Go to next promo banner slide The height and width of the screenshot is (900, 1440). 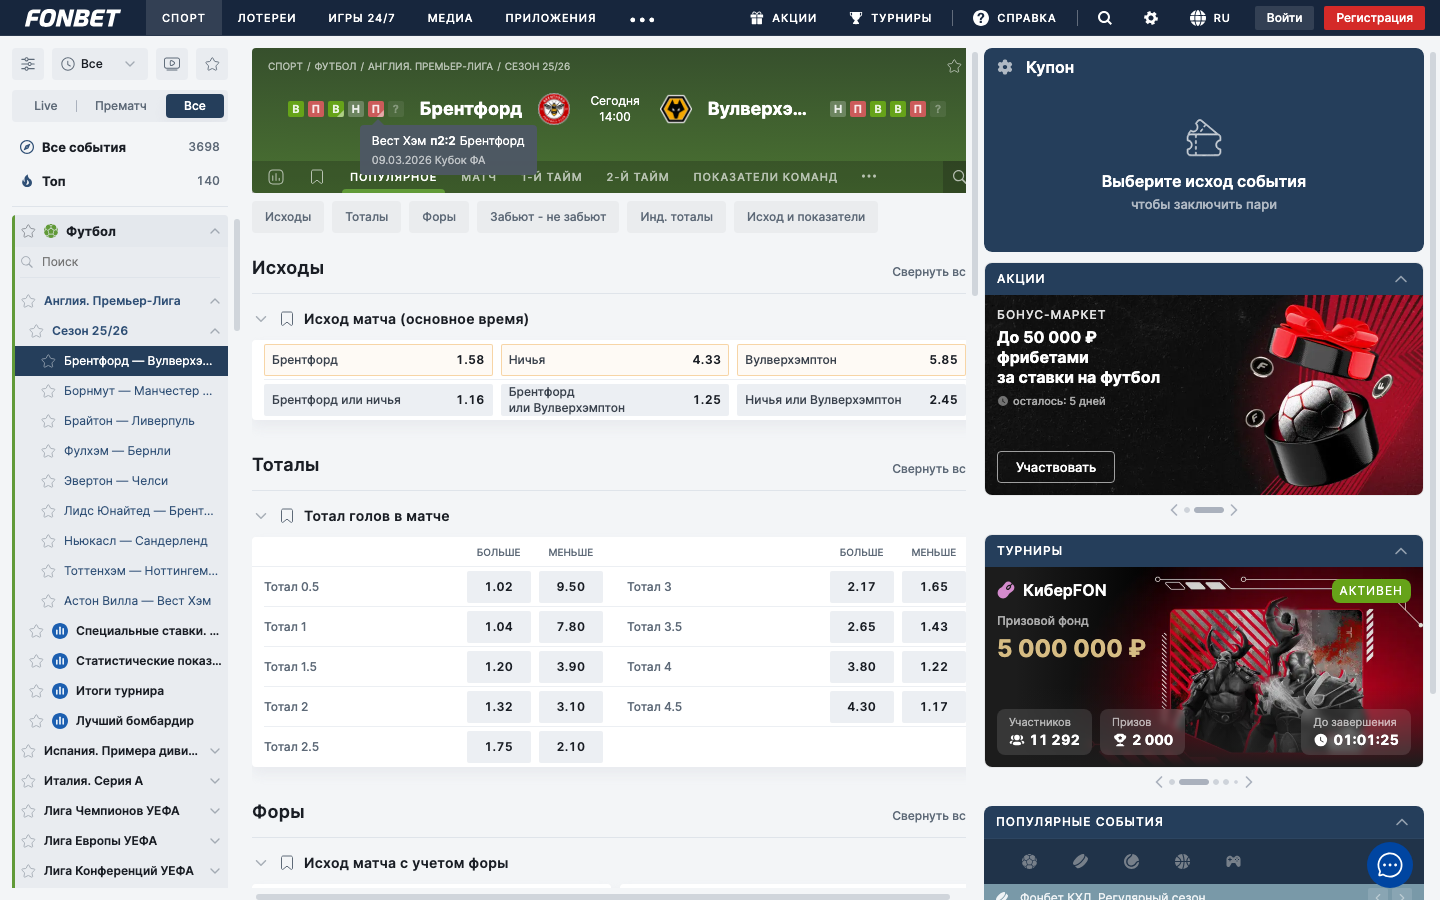point(1234,510)
